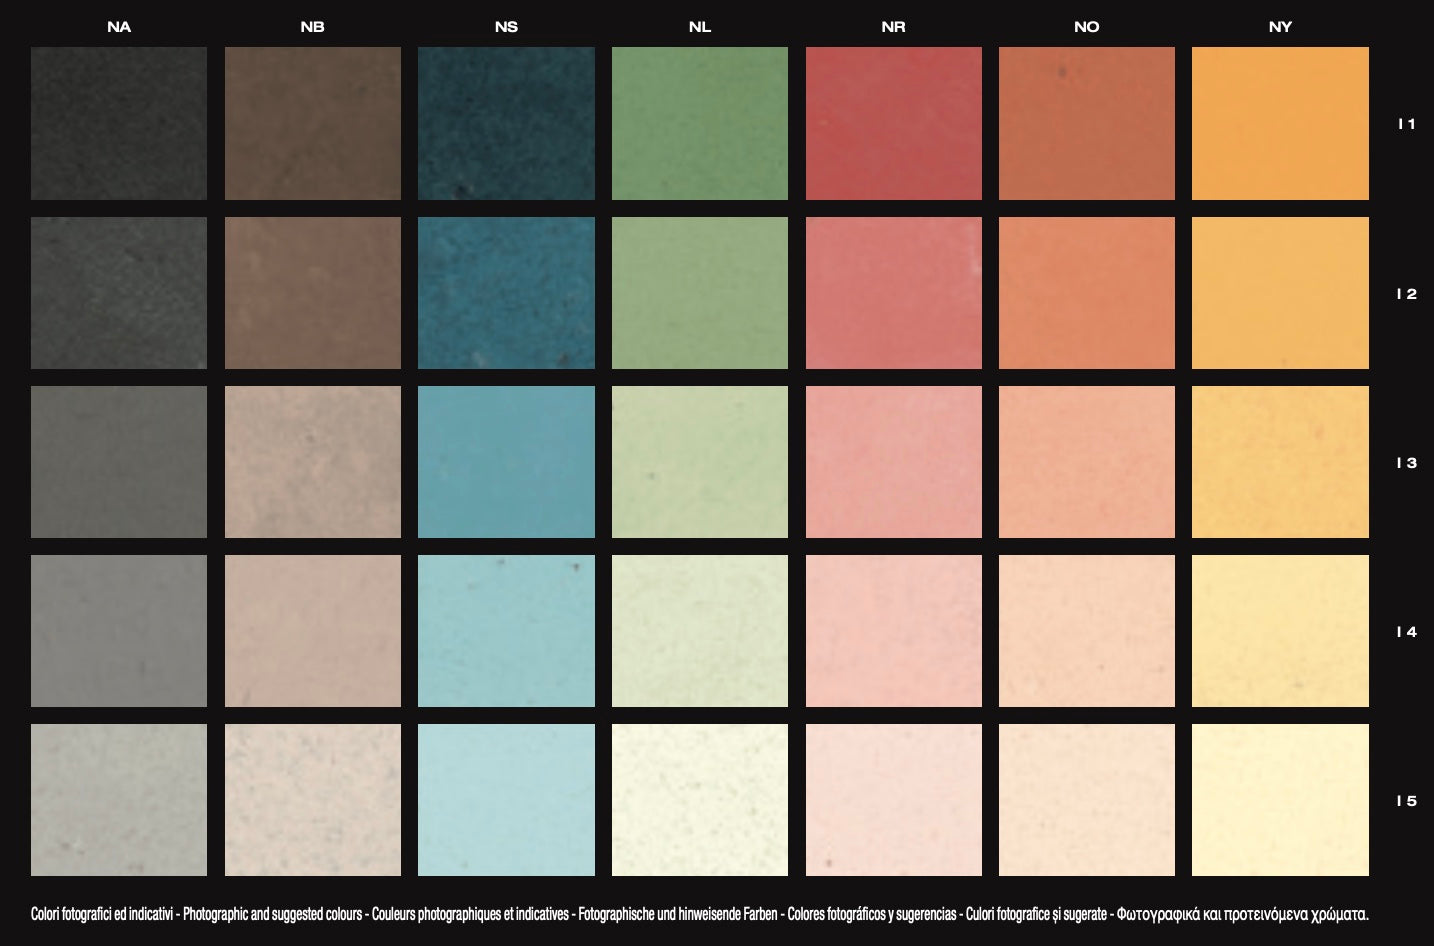Click the I 3 row label
The width and height of the screenshot is (1434, 946).
coord(1406,463)
